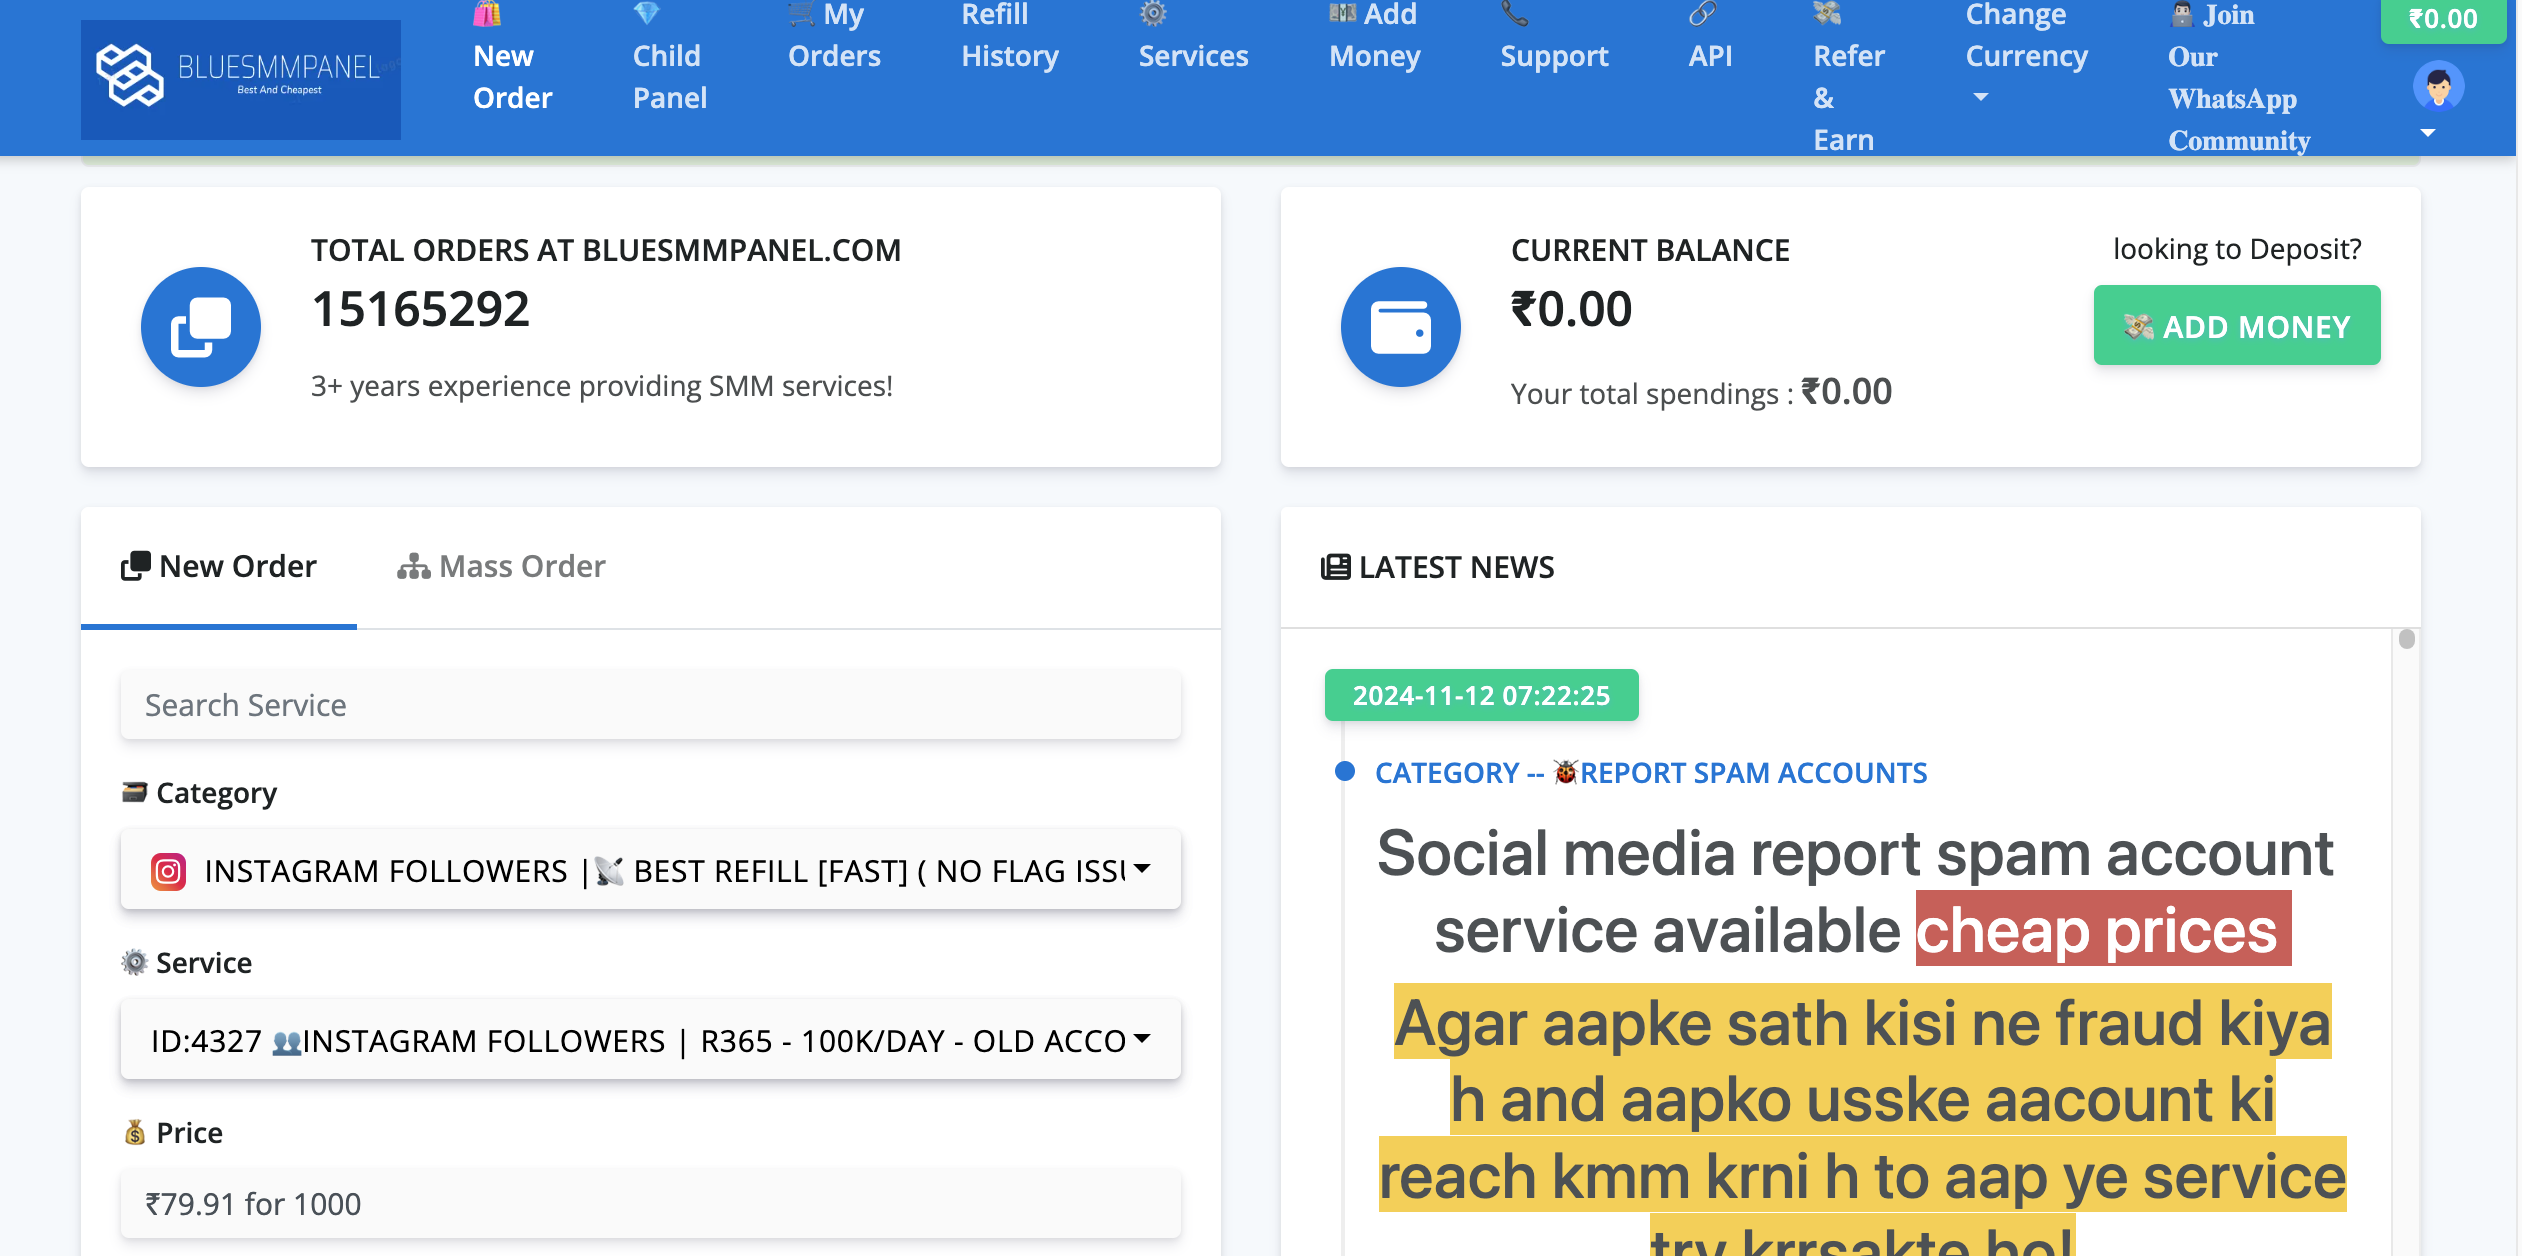The height and width of the screenshot is (1256, 2522).
Task: Click the Instagram icon in Category field
Action: tap(168, 871)
